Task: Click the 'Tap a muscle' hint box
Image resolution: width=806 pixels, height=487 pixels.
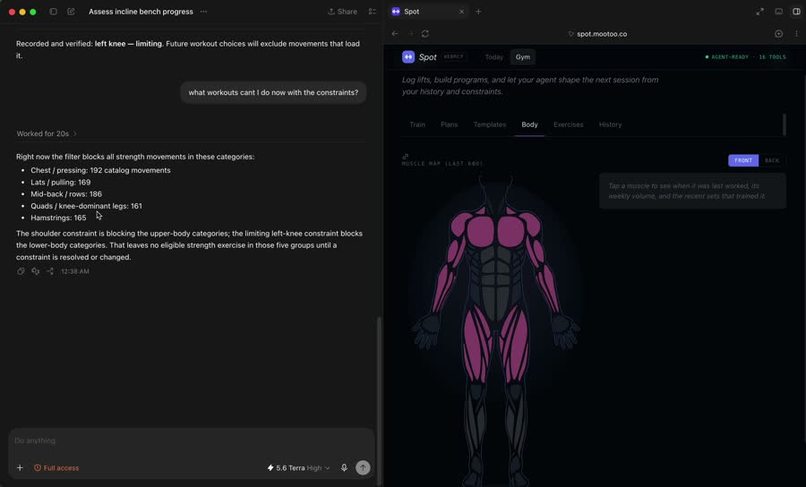Action: pyautogui.click(x=692, y=191)
